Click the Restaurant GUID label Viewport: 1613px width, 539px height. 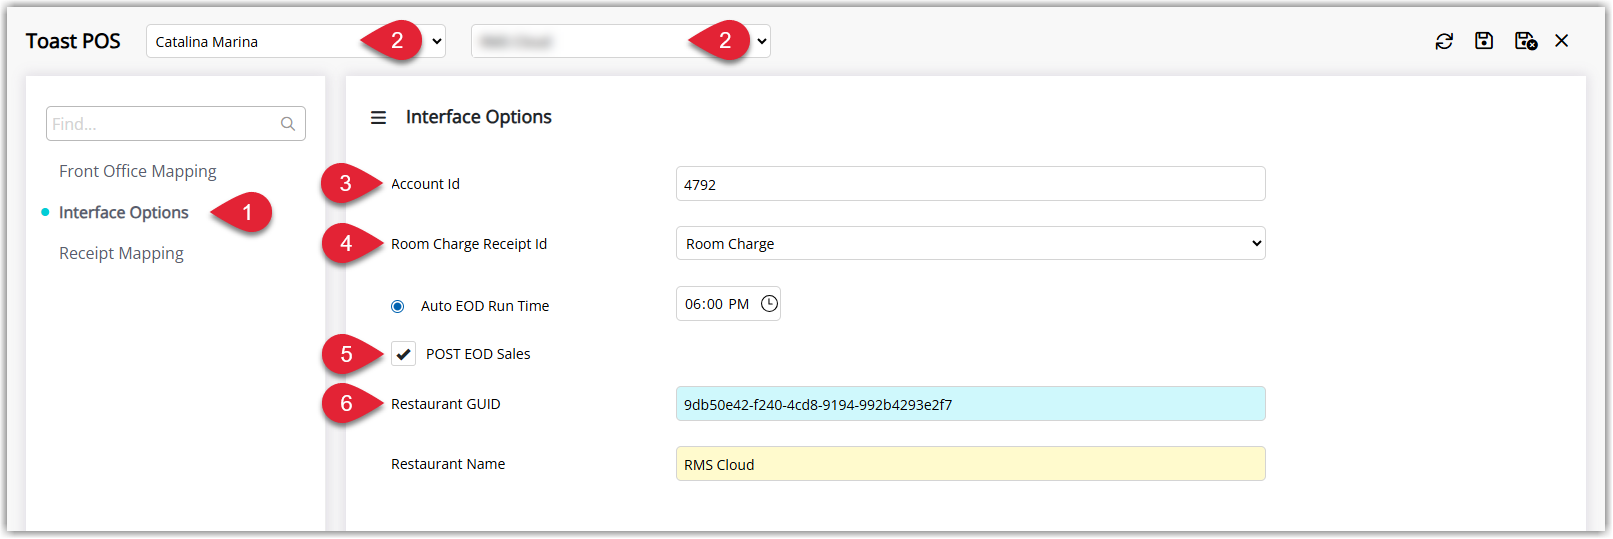(446, 404)
